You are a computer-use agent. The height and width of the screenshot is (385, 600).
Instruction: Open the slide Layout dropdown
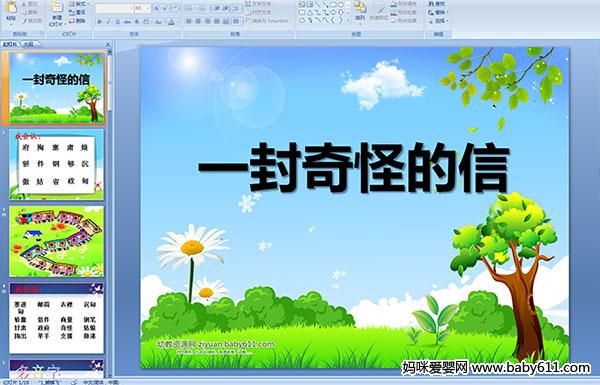click(x=78, y=4)
